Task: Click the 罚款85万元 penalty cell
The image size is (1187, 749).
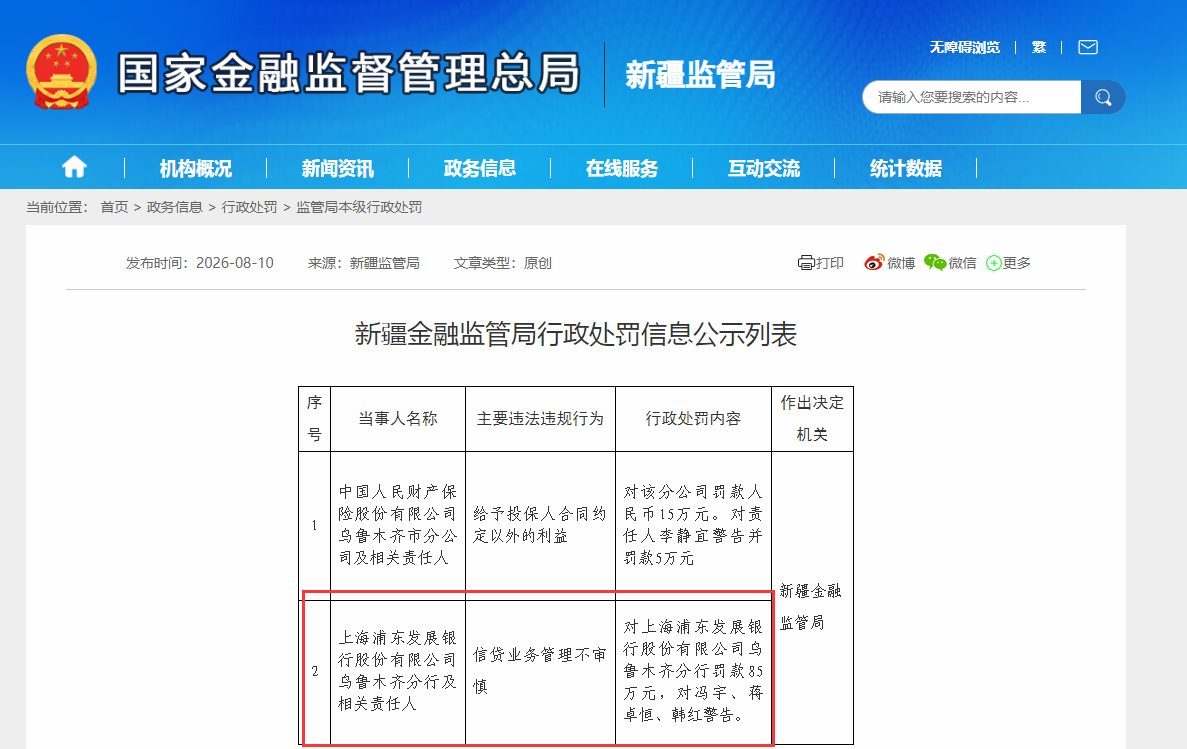Action: [x=693, y=671]
